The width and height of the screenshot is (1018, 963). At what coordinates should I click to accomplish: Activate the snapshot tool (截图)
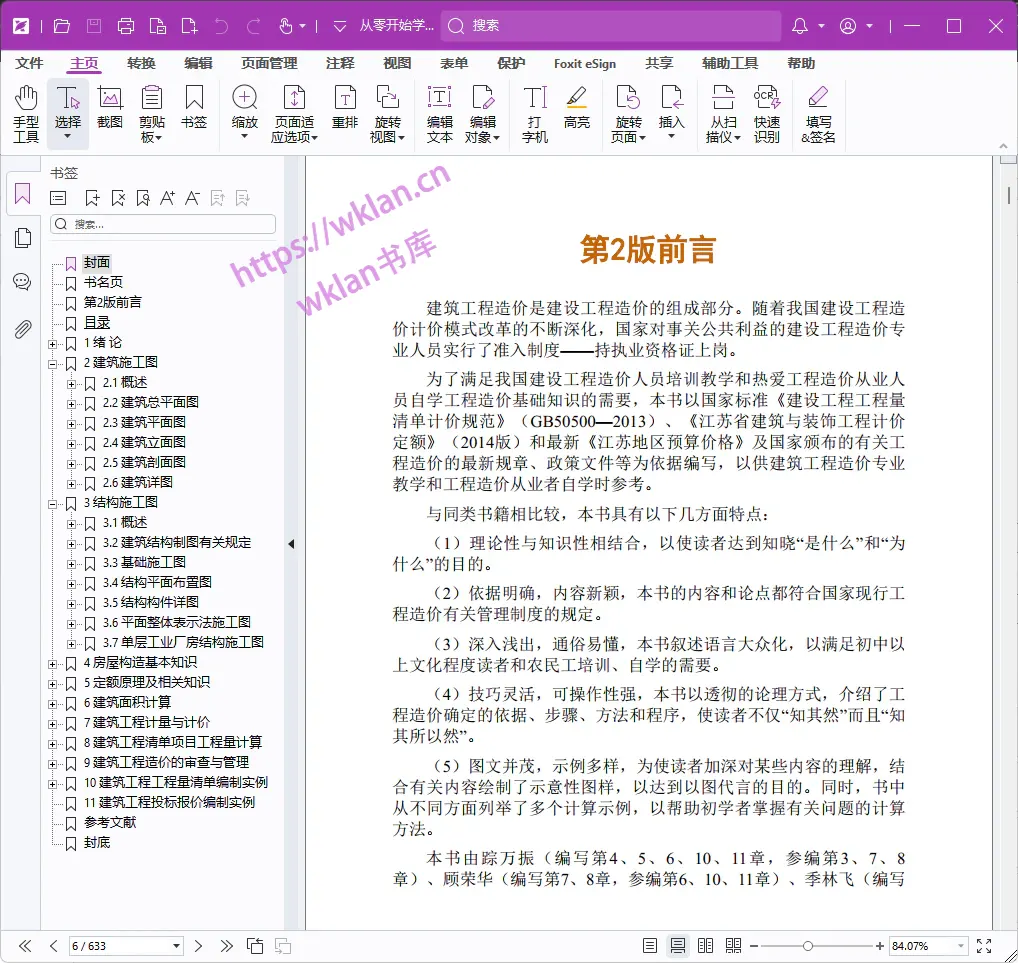tap(110, 108)
